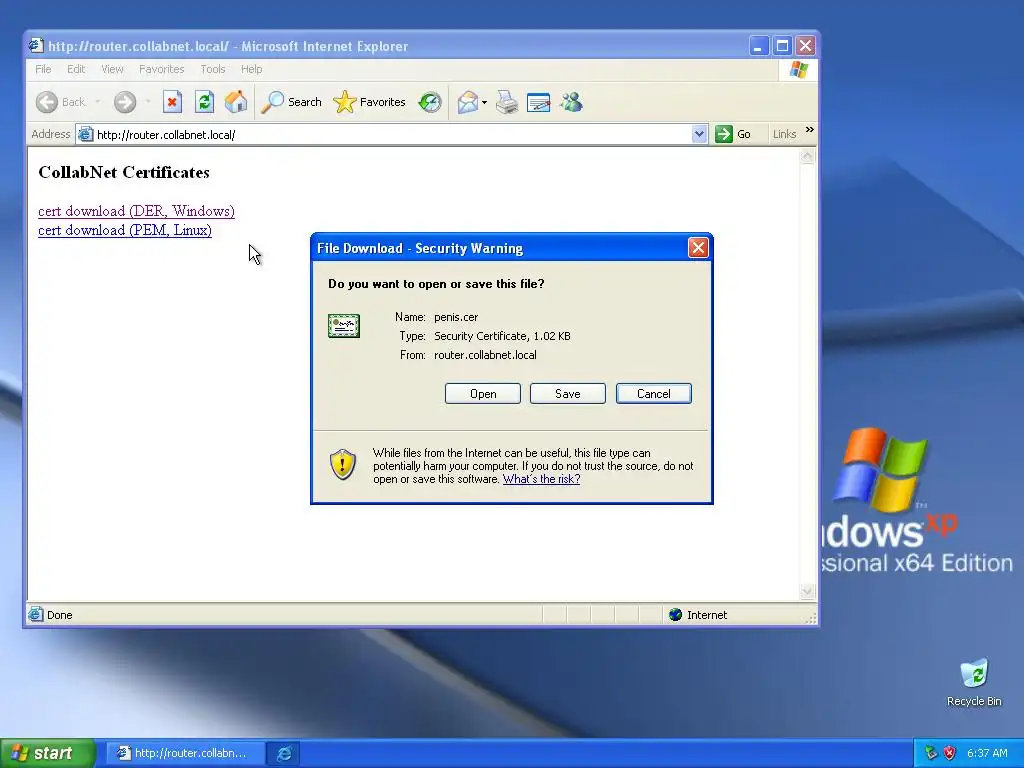Click the file name penis.cer text
Viewport: 1024px width, 768px height.
456,317
